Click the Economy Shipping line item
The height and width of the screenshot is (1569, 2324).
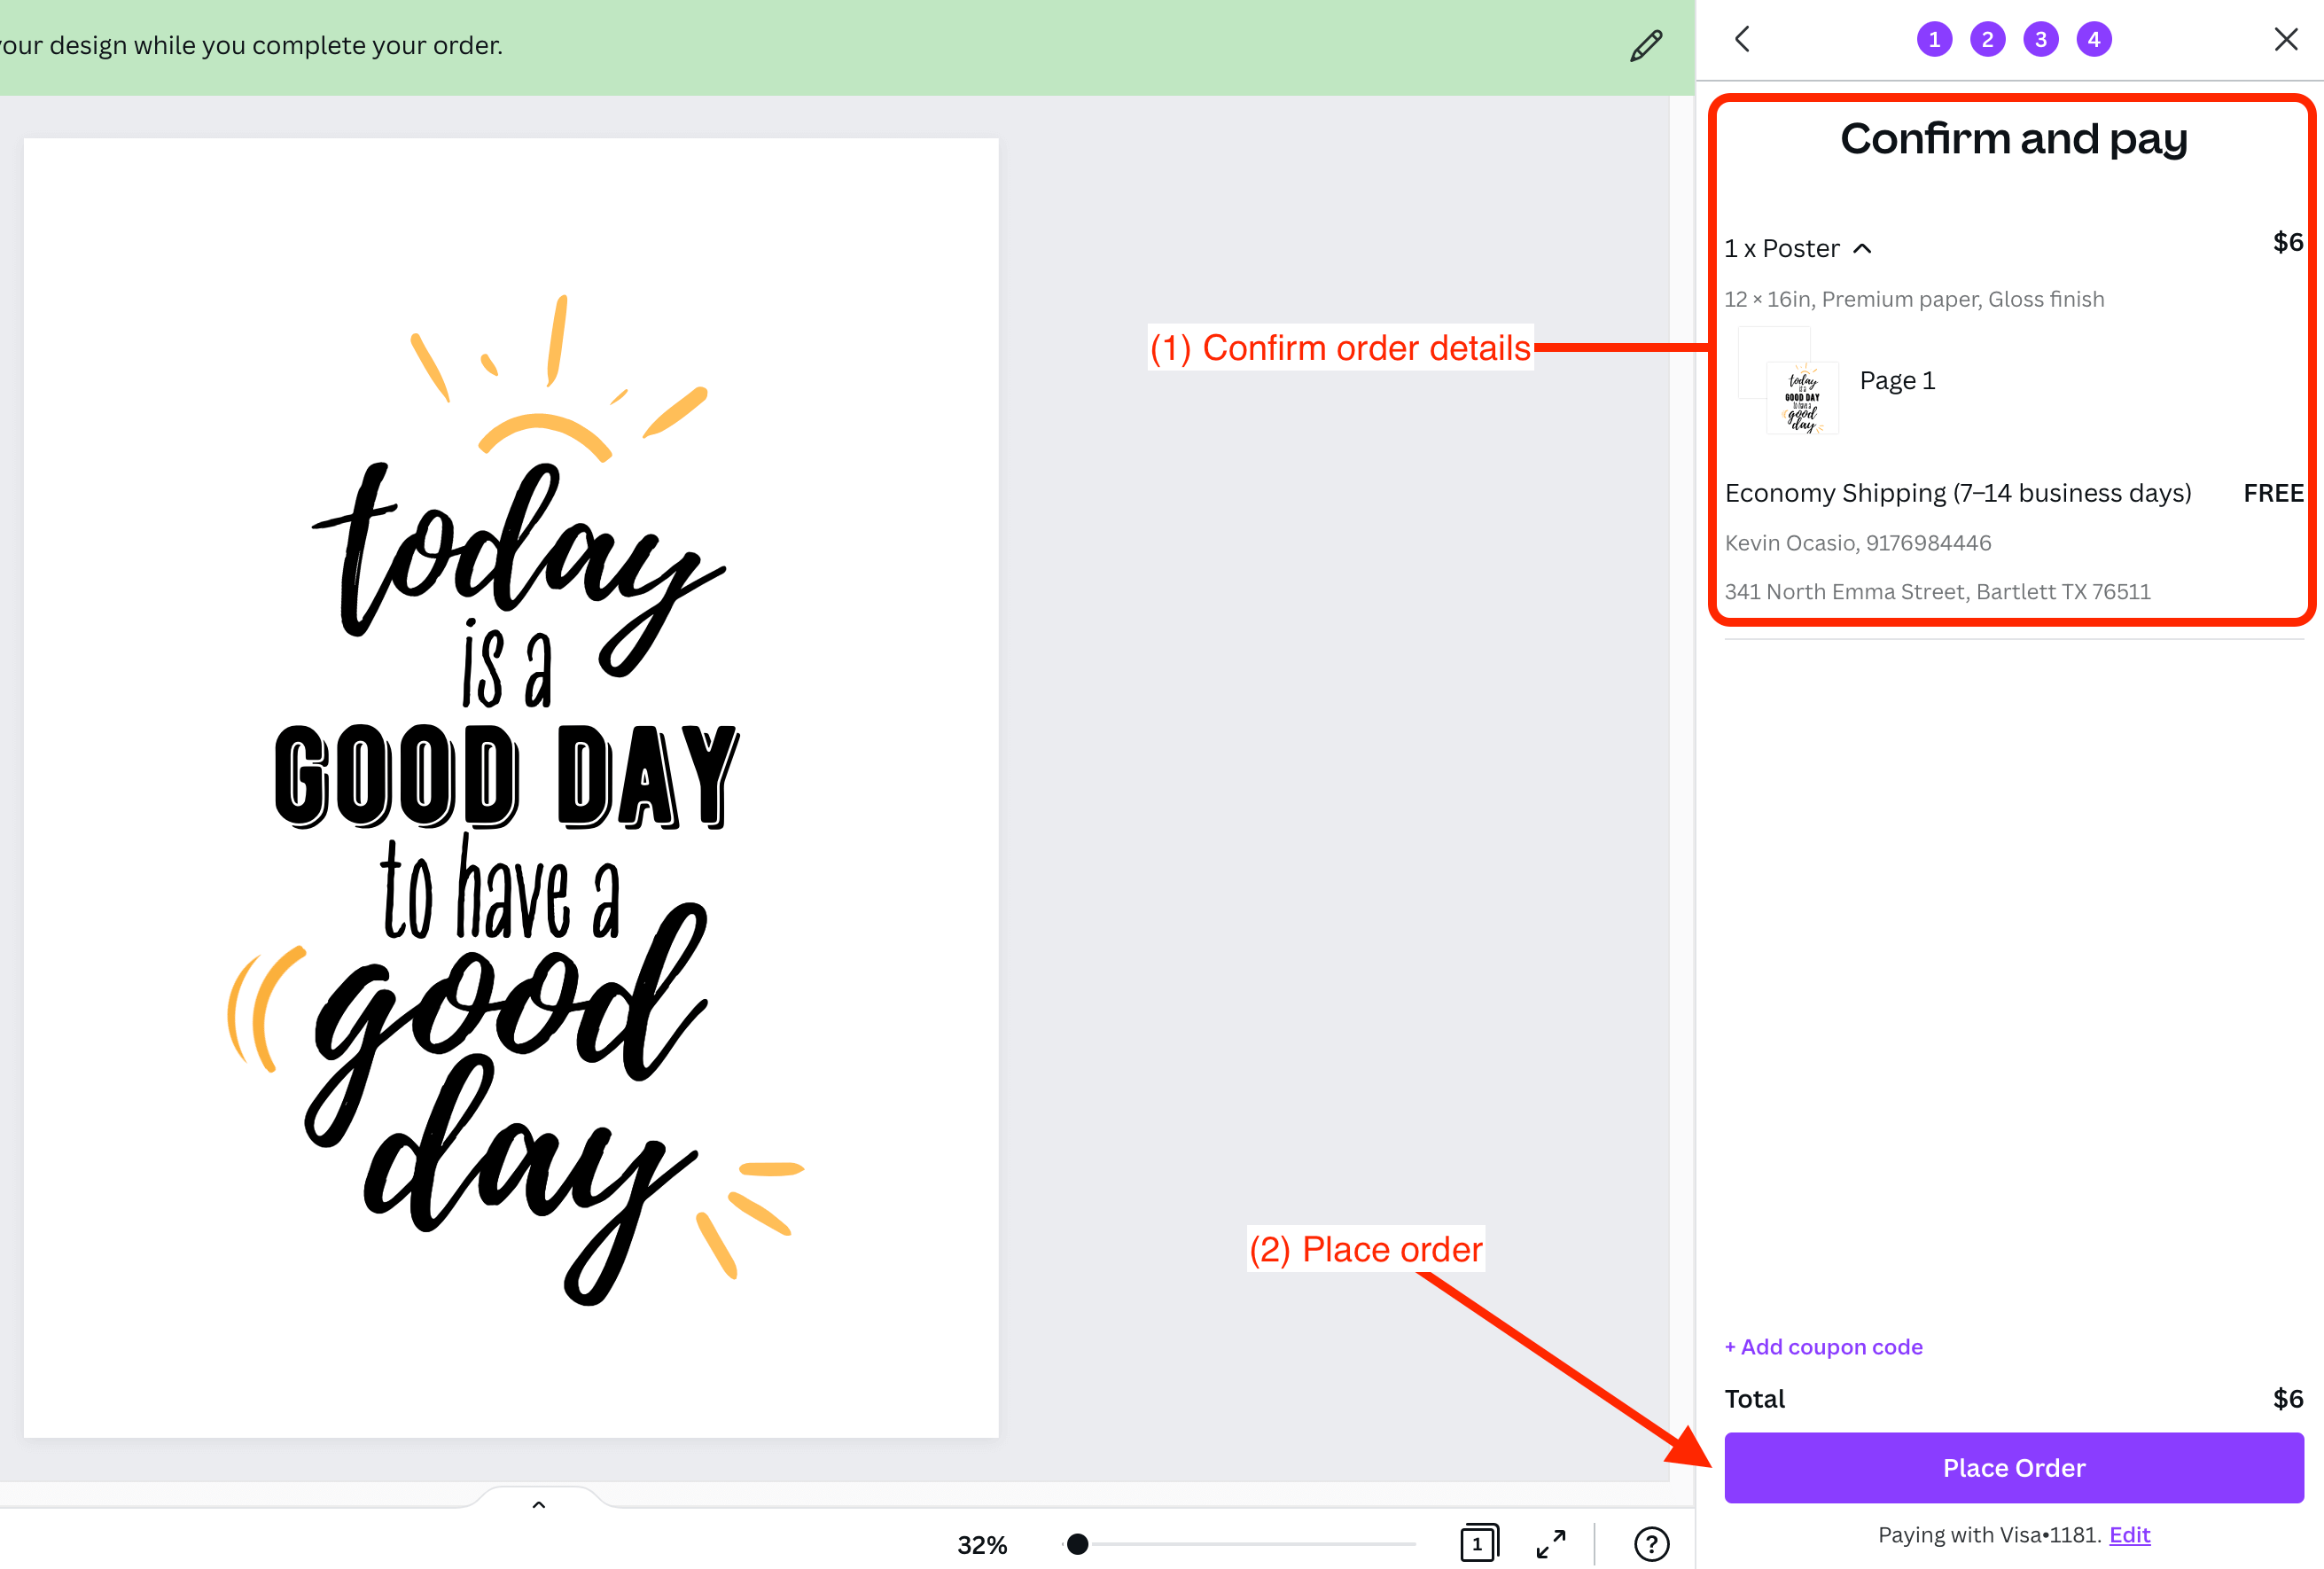1957,493
